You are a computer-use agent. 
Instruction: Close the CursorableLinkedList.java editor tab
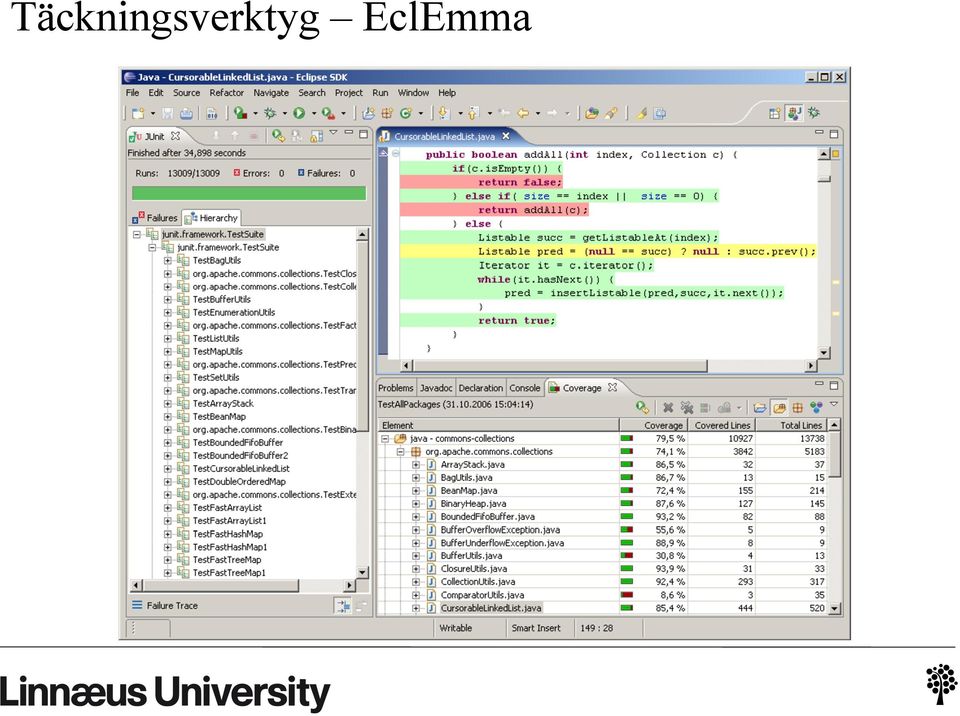click(506, 136)
